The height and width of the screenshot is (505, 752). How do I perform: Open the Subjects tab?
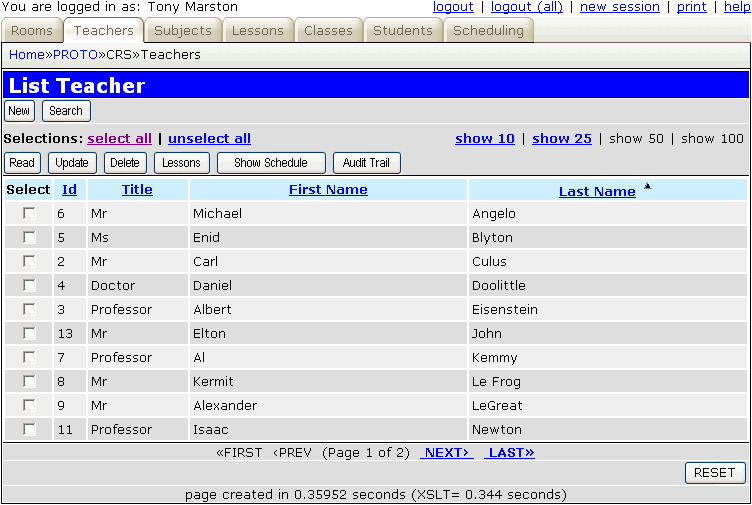pos(183,31)
